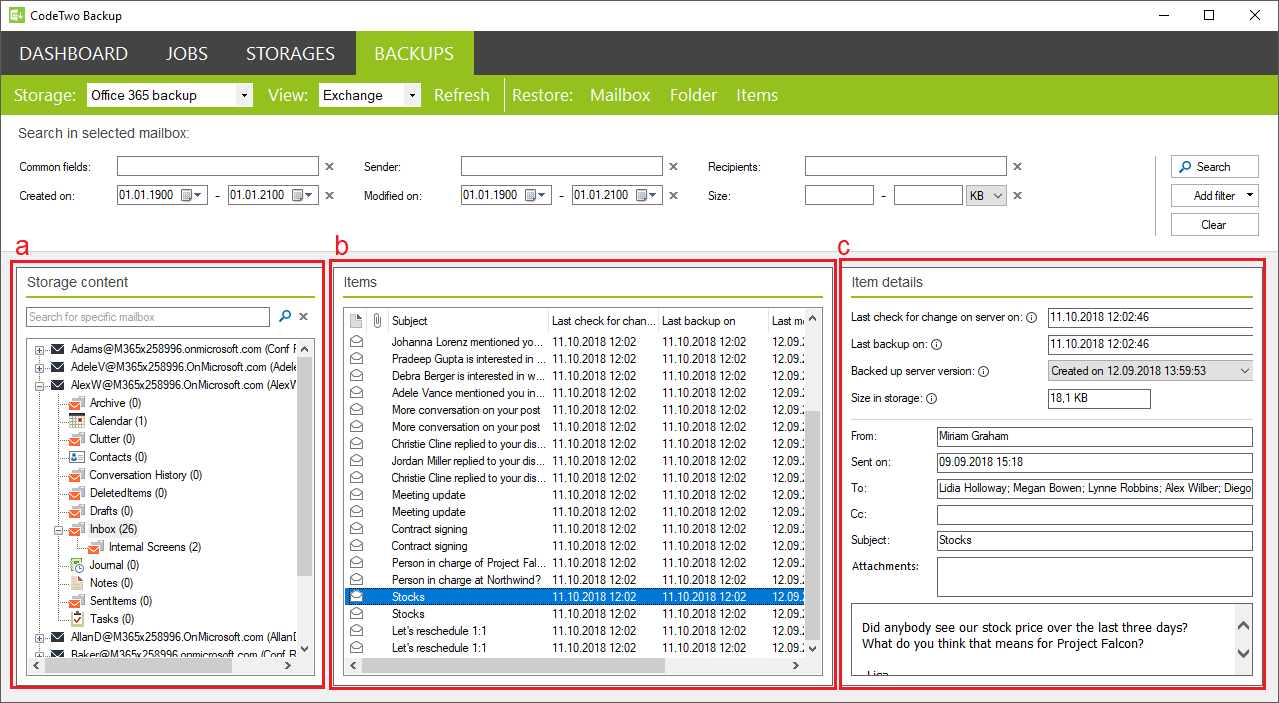
Task: Switch to the DASHBOARD tab
Action: [x=74, y=54]
